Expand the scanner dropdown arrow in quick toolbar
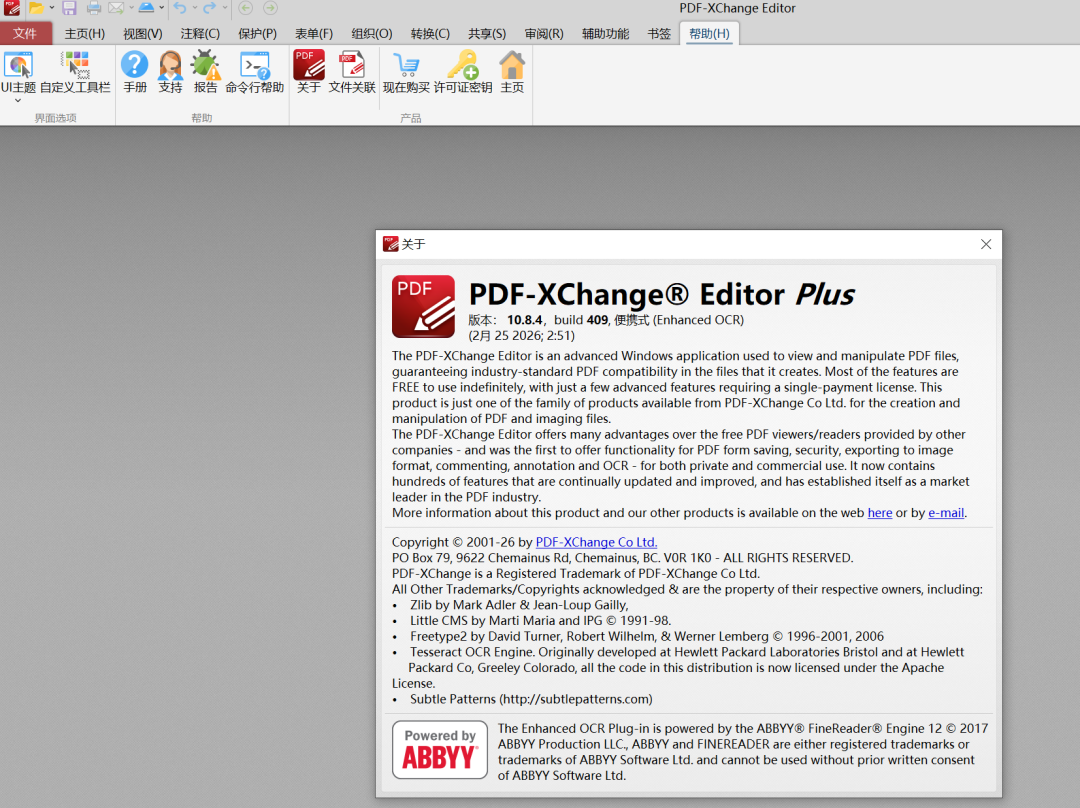The width and height of the screenshot is (1080, 808). coord(161,9)
